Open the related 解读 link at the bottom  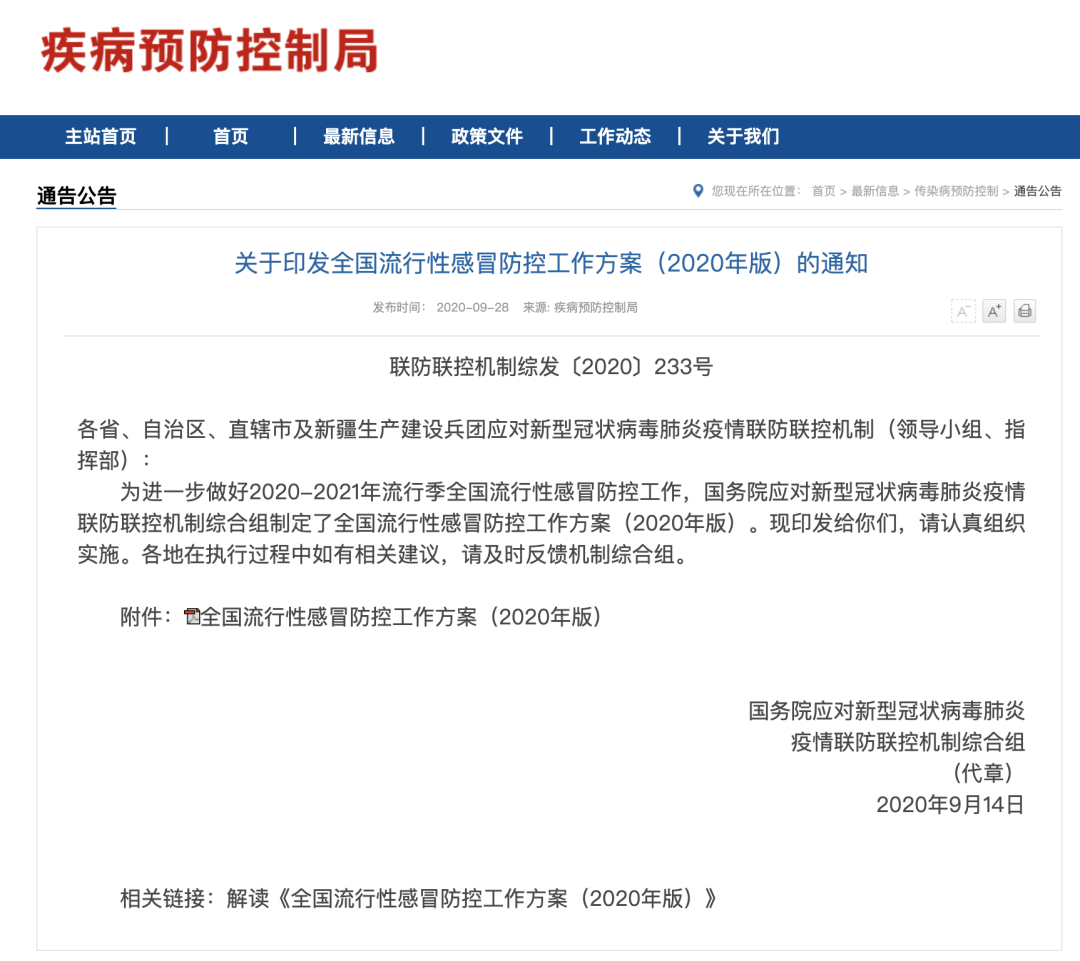pos(472,898)
